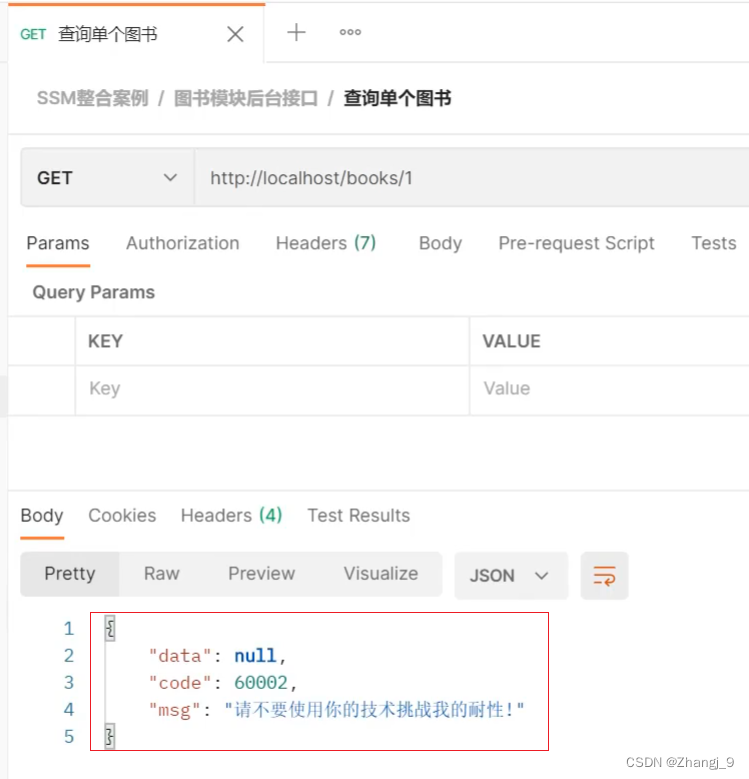Switch to the Params tab
749x779 pixels.
coord(58,243)
